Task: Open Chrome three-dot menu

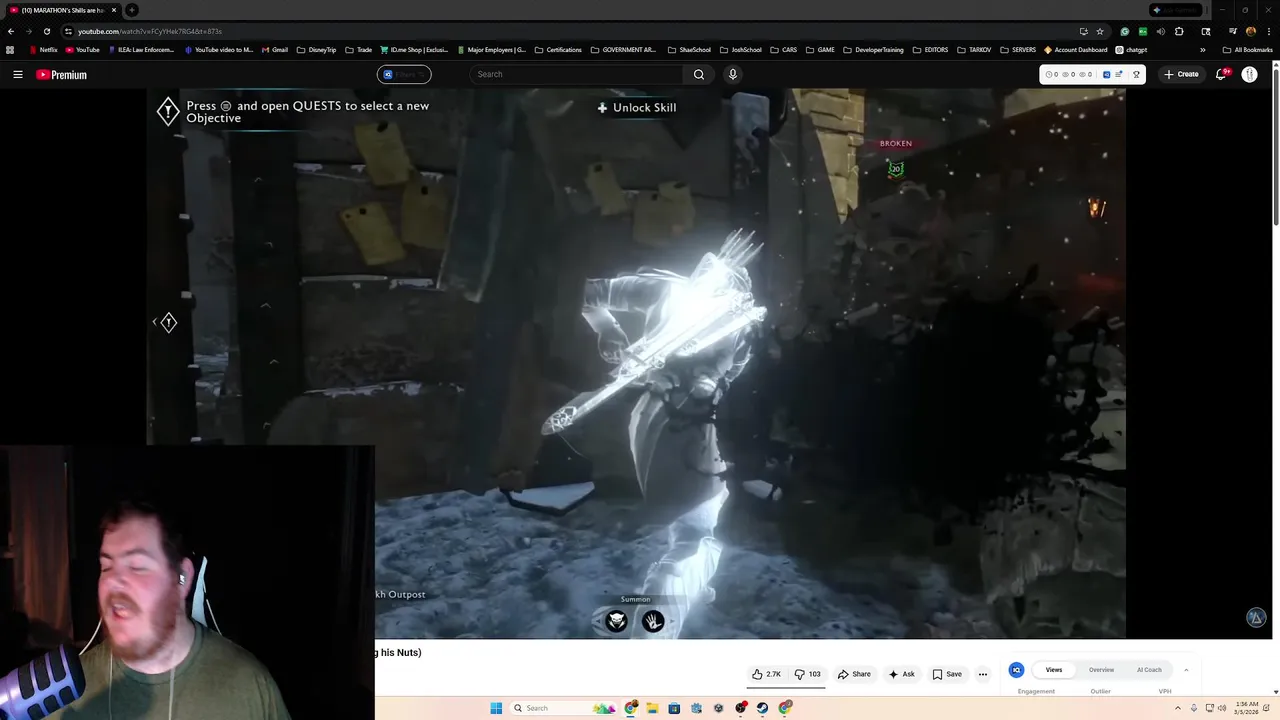Action: tap(1267, 31)
